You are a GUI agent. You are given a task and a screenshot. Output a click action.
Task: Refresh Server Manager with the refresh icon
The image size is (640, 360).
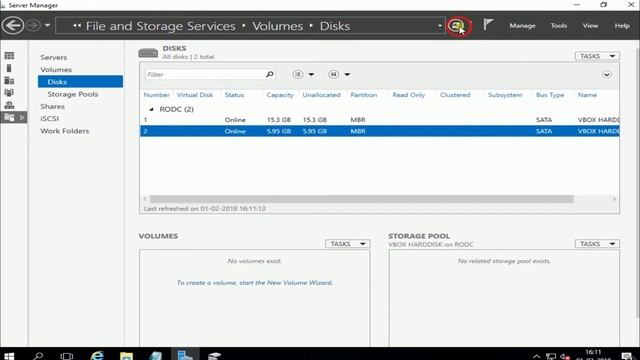457,26
